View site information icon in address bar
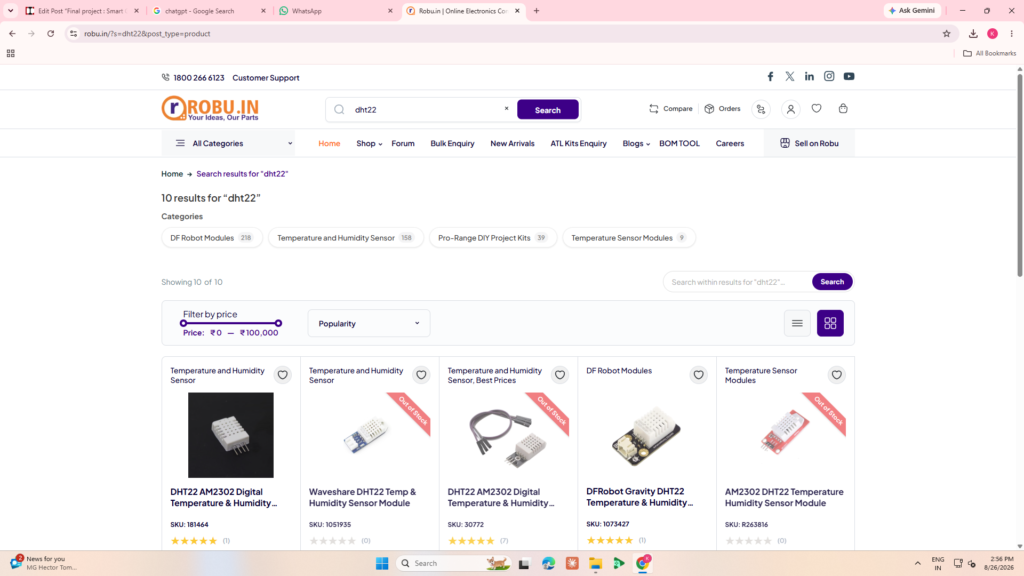The width and height of the screenshot is (1024, 576). pos(73,33)
